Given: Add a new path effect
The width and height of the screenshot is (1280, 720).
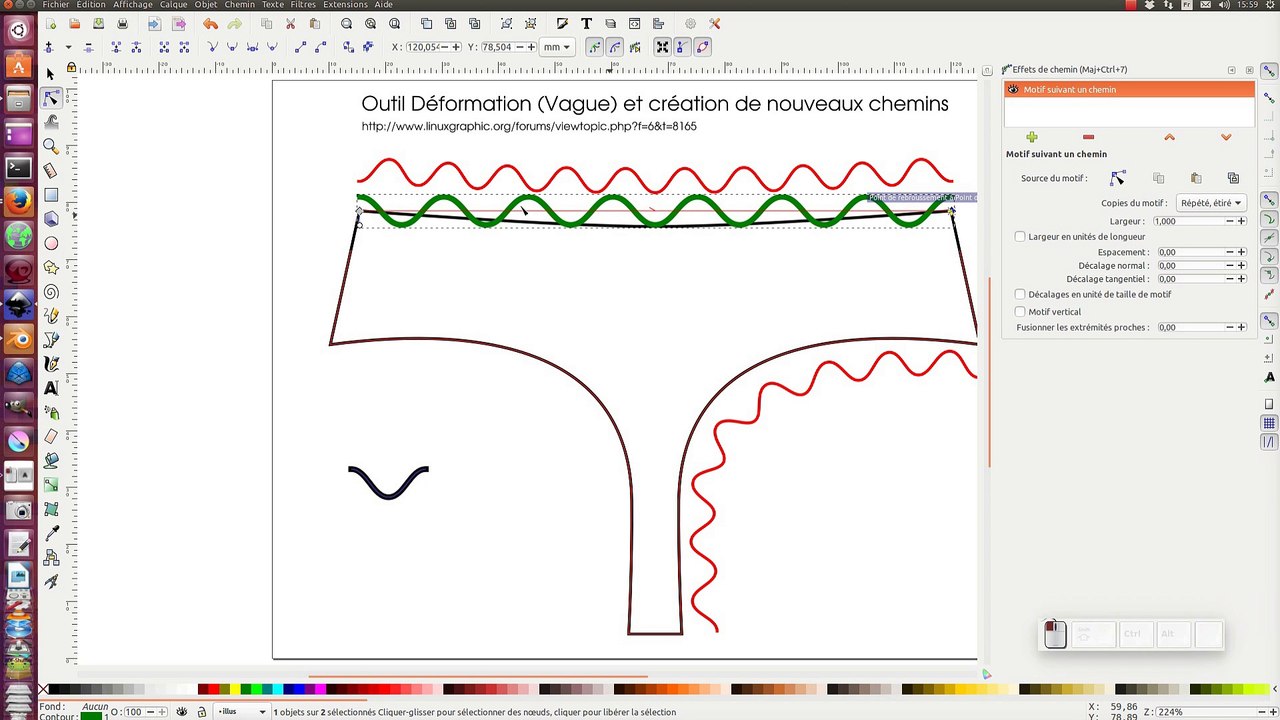Looking at the screenshot, I should [x=1032, y=137].
